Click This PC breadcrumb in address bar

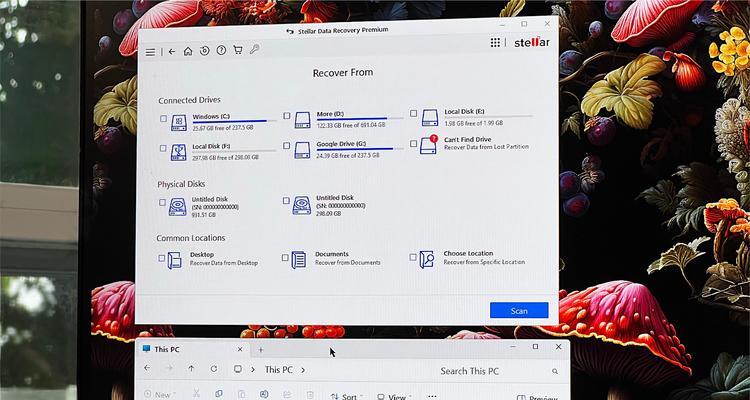tap(279, 370)
